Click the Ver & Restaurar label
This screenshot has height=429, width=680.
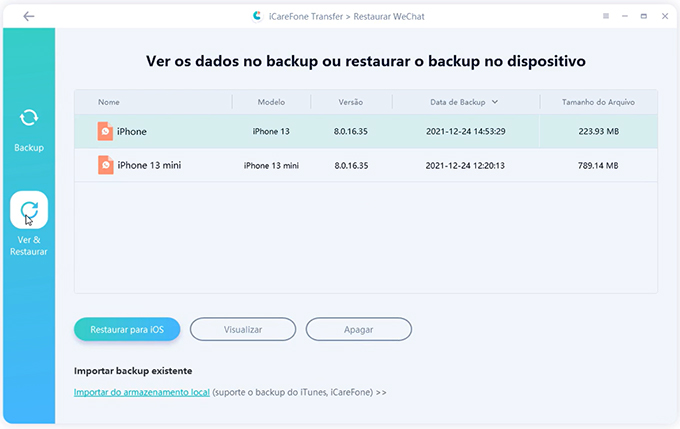coord(29,246)
